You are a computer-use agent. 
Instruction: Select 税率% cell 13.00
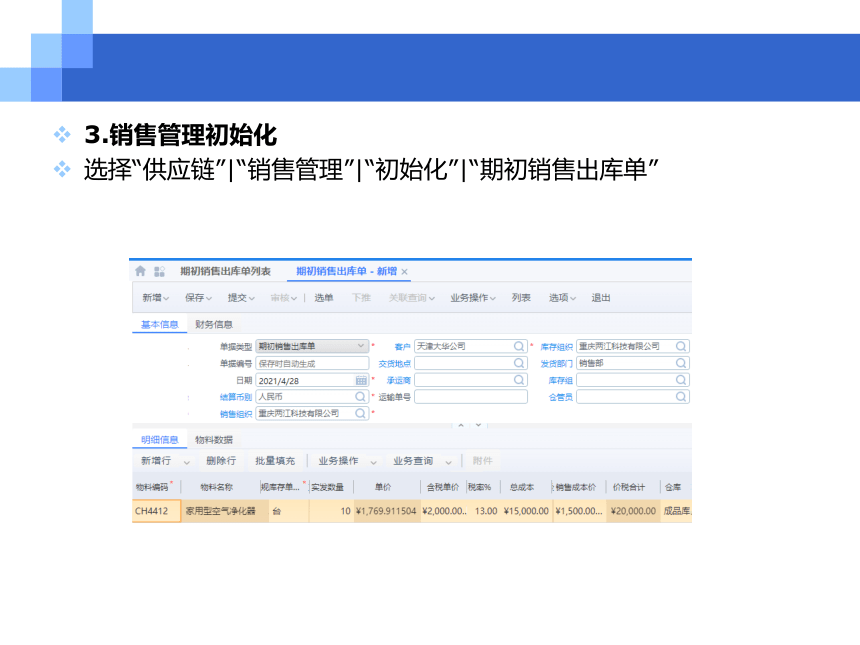click(x=483, y=511)
